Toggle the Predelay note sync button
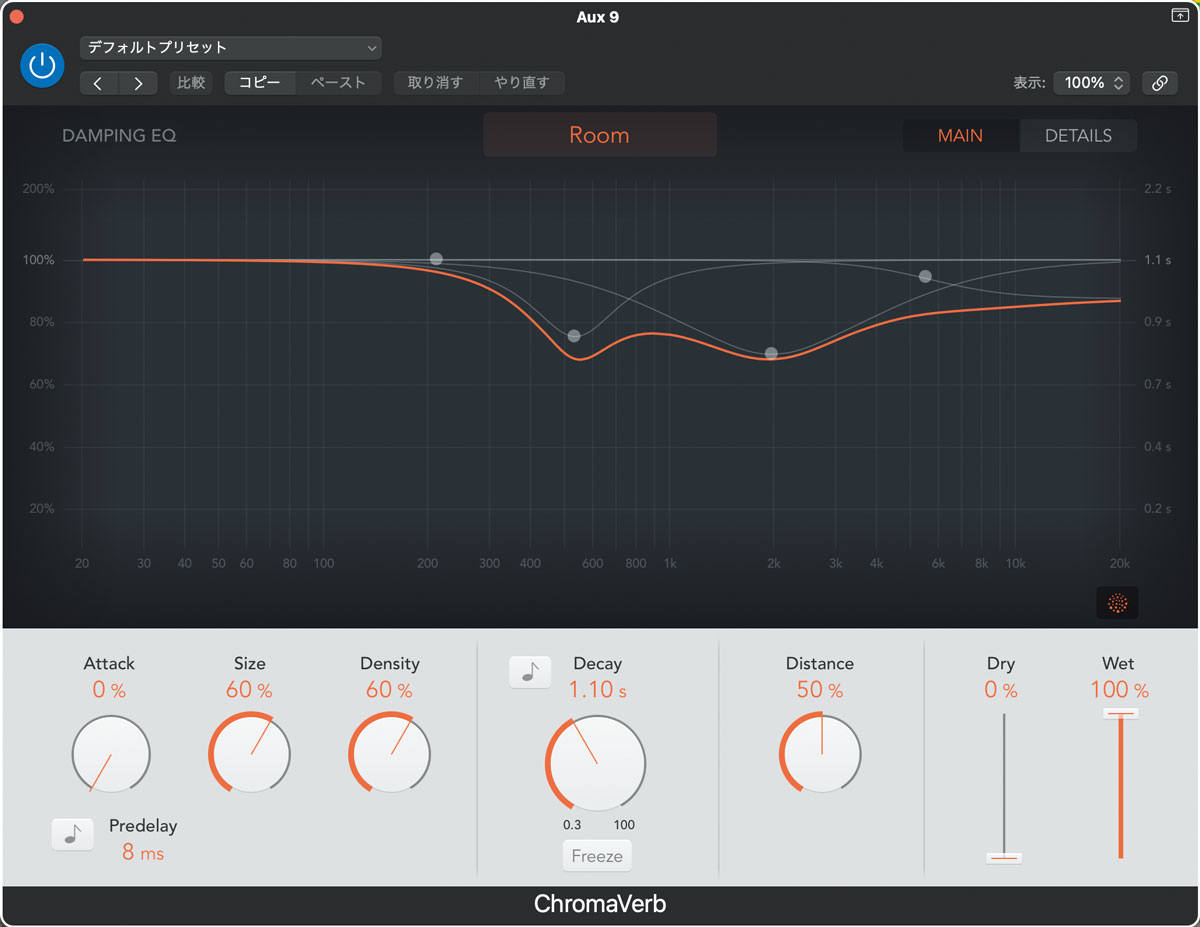This screenshot has width=1200, height=927. point(72,834)
